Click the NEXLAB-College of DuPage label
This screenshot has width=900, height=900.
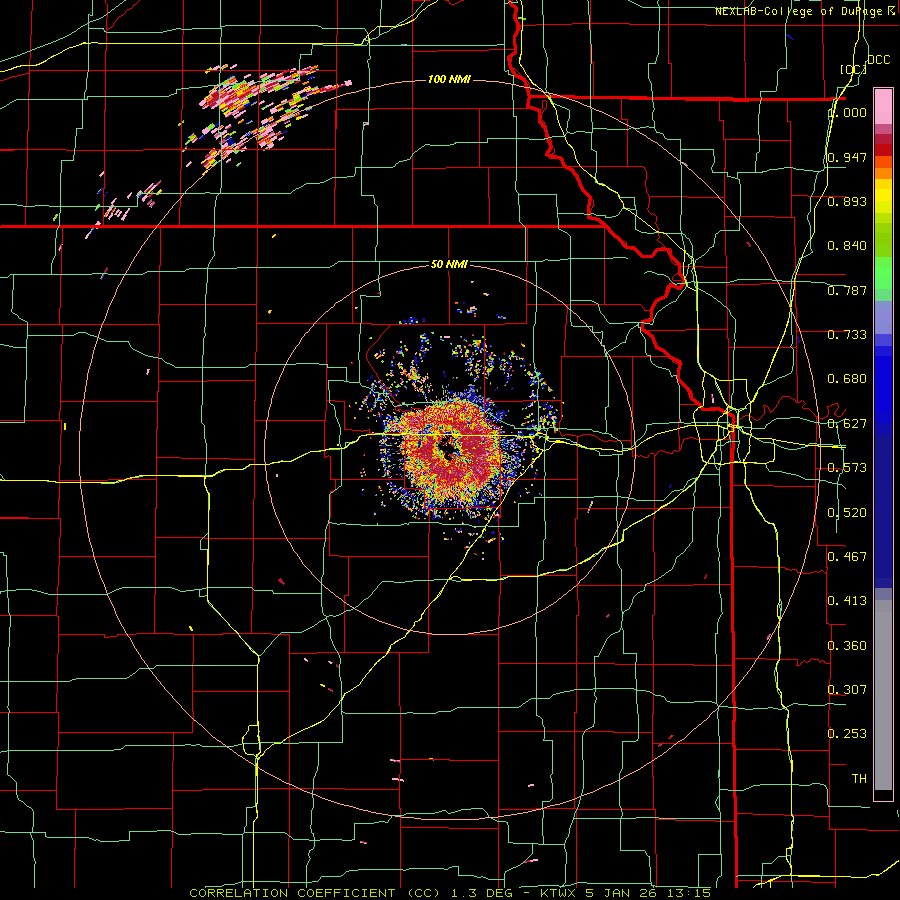click(x=804, y=11)
